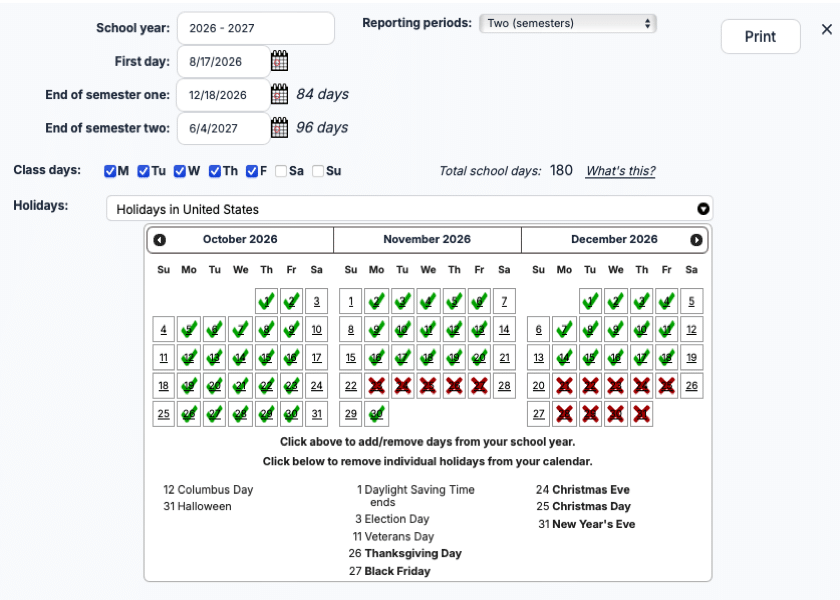Enable the Su class day checkbox
Image resolution: width=840 pixels, height=600 pixels.
[318, 171]
